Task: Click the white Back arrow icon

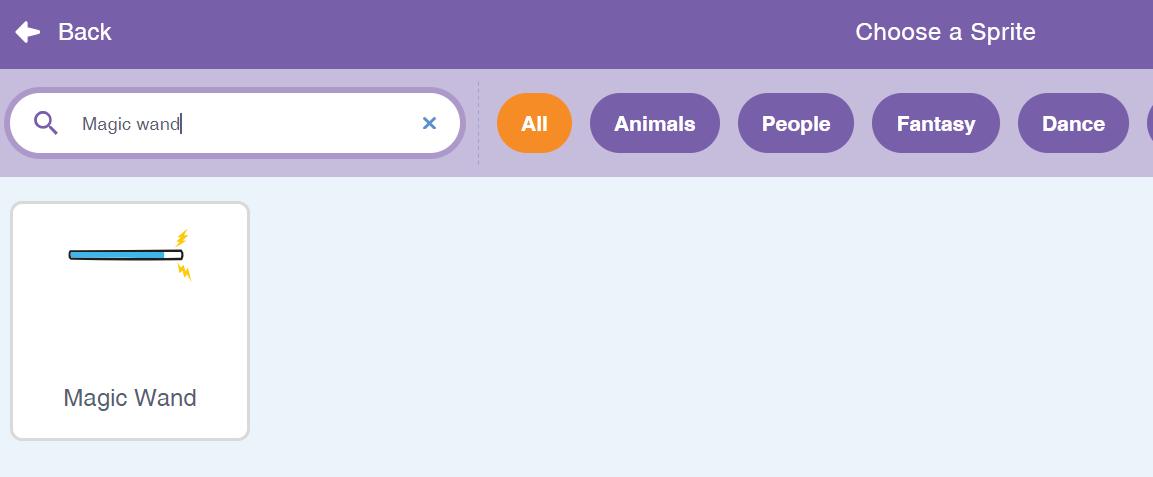Action: (28, 32)
